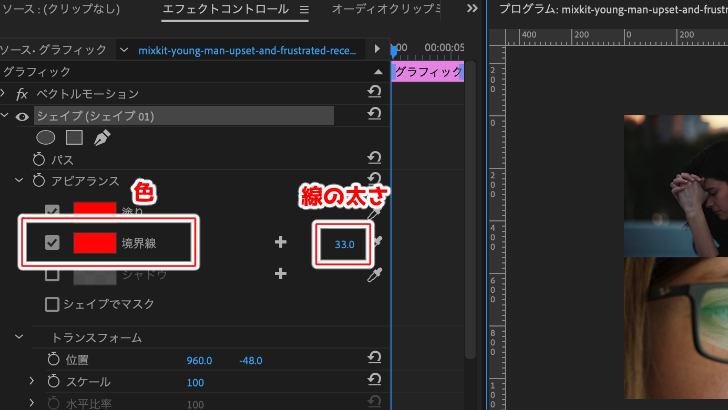This screenshot has width=728, height=410.
Task: Click the upper video in the program monitor
Action: pos(676,186)
